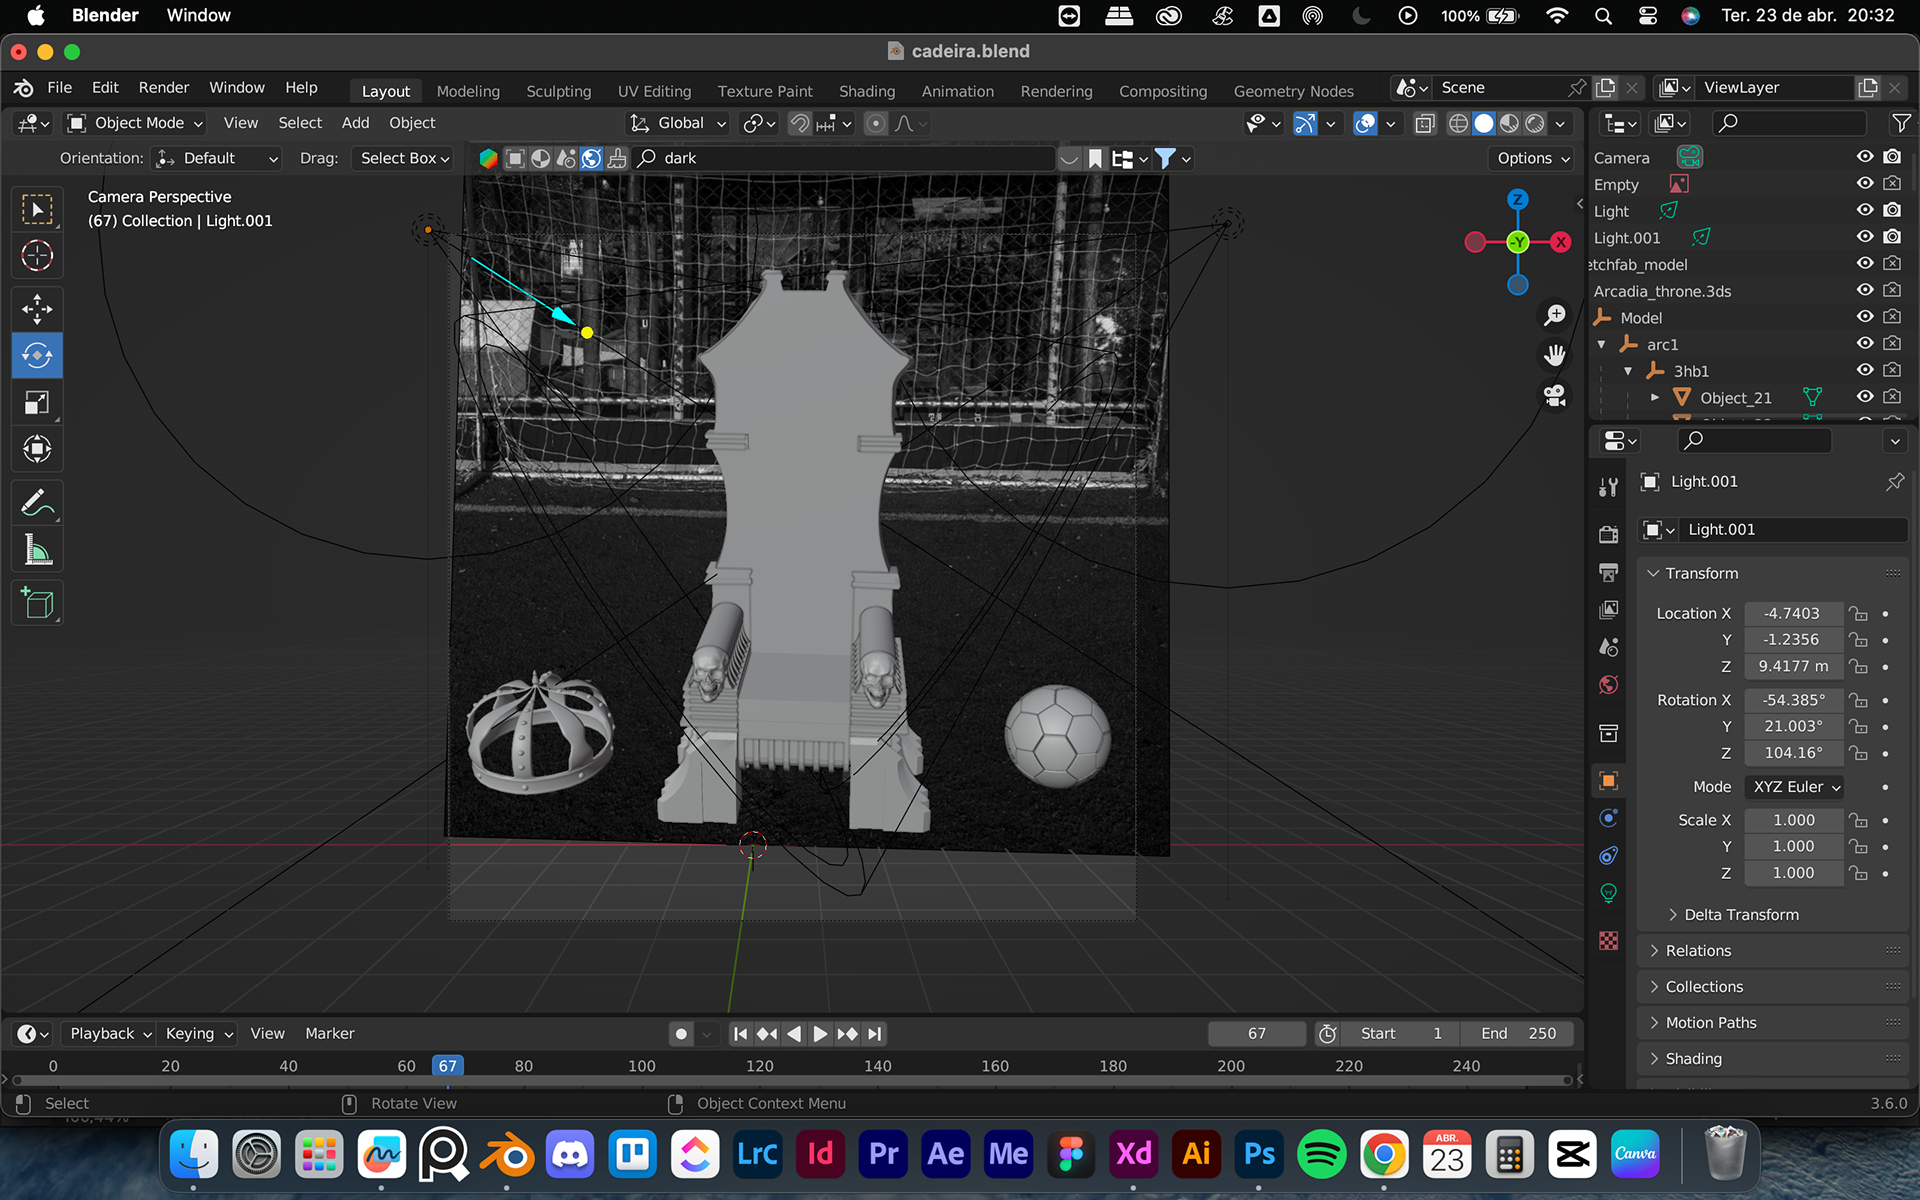1920x1200 pixels.
Task: Open the Default orientation dropdown
Action: 215,158
